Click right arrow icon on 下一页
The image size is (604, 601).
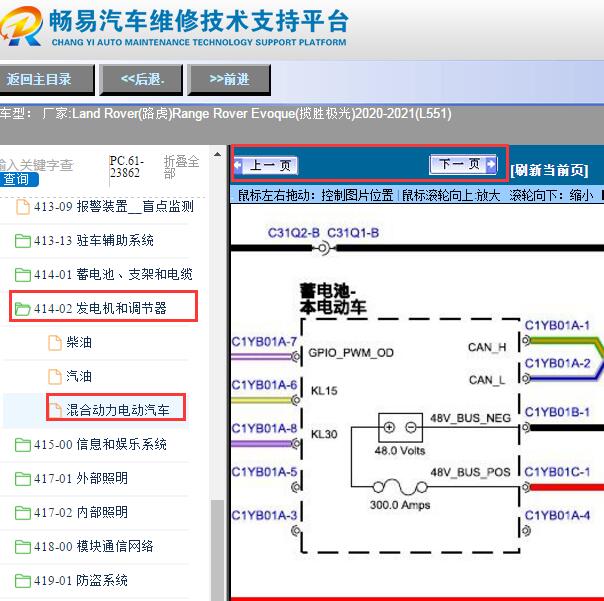coord(491,164)
